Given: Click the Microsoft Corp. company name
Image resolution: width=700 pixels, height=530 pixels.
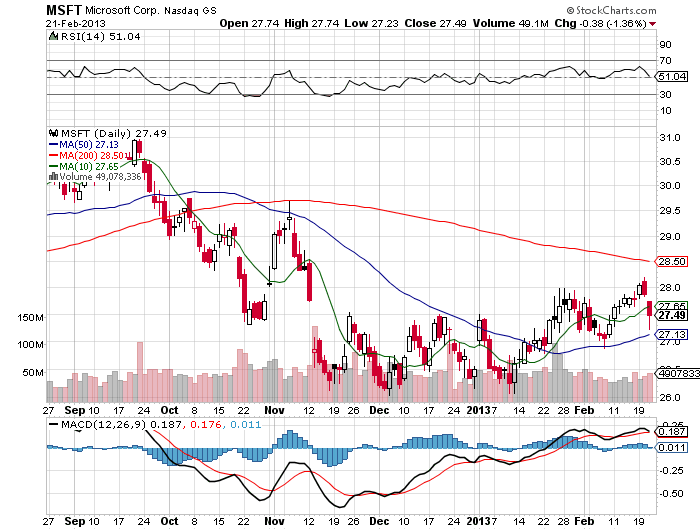Looking at the screenshot, I should 121,10.
